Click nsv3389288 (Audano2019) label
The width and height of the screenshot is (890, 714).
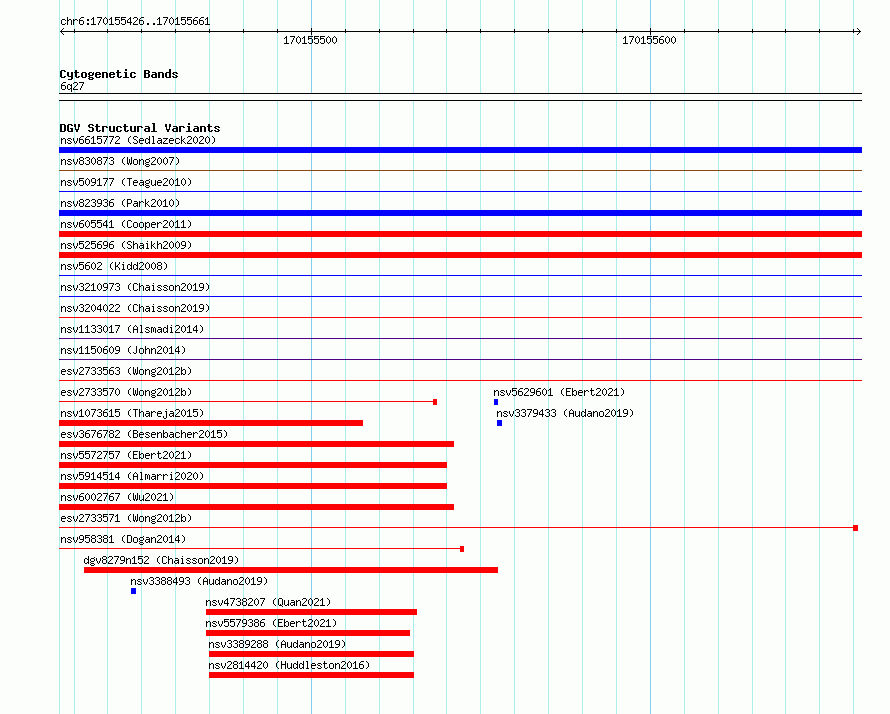(277, 644)
